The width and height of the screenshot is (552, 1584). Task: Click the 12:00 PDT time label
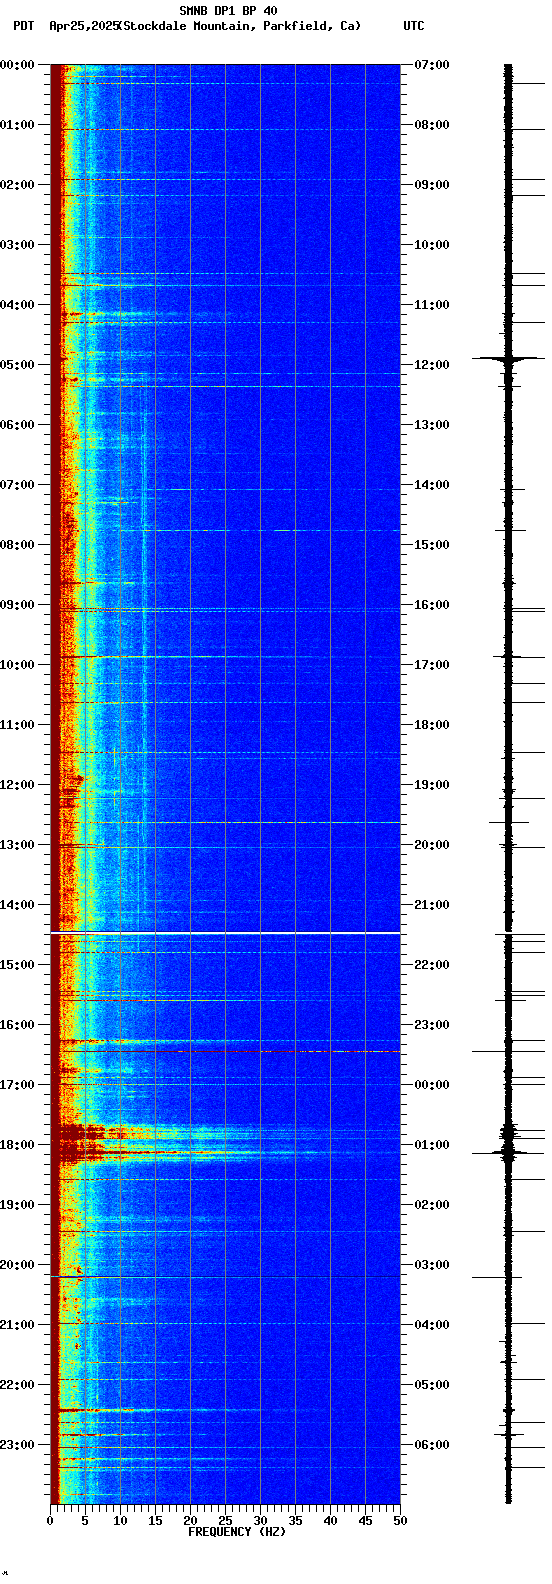[x=17, y=785]
